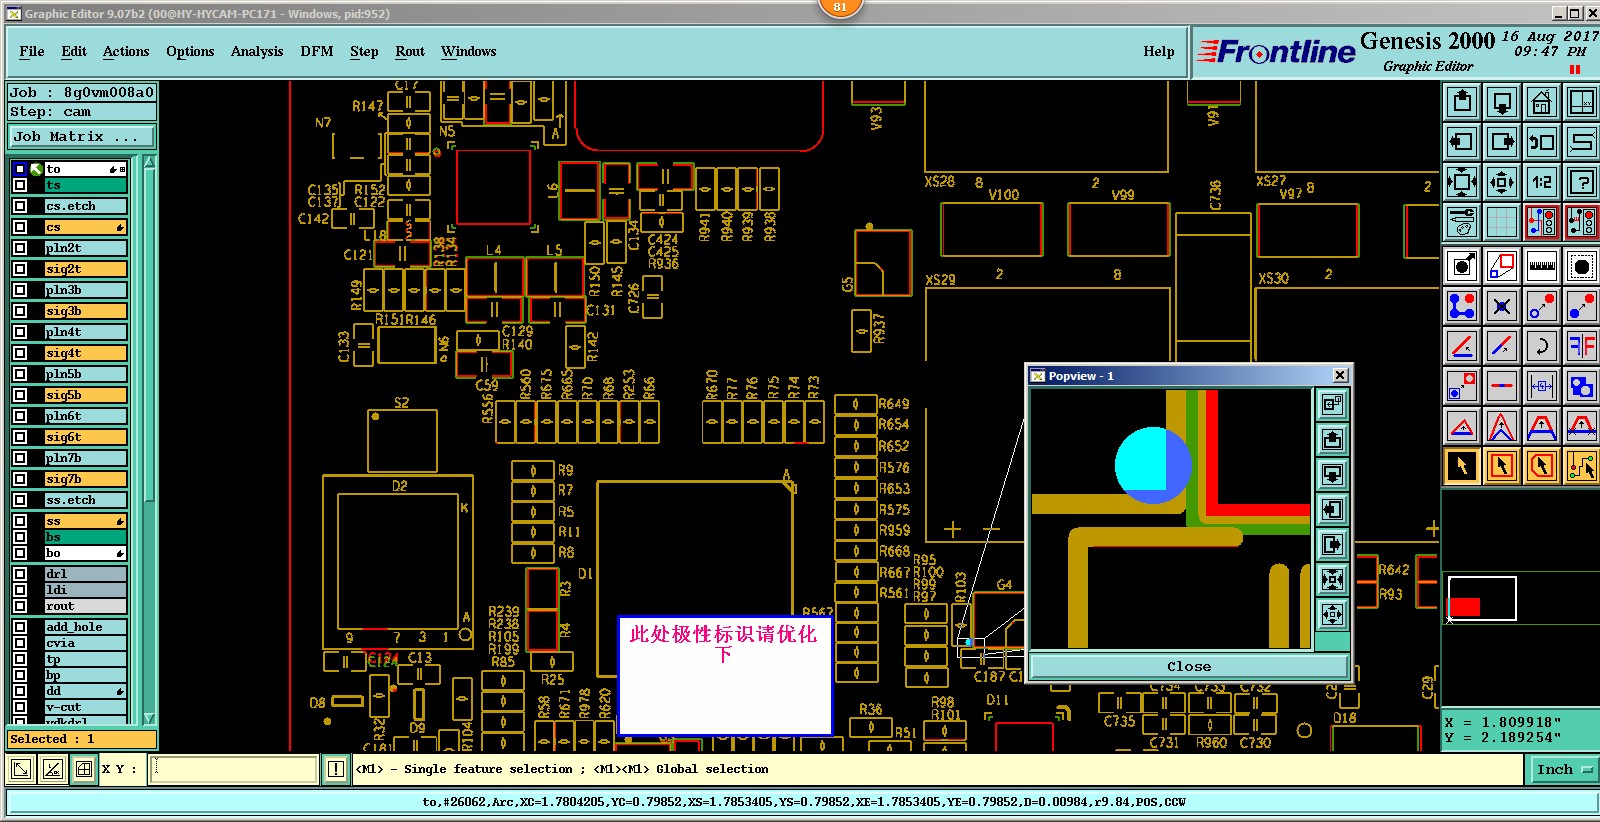The height and width of the screenshot is (822, 1600).
Task: Select the black arrow single select tool
Action: pos(1462,466)
